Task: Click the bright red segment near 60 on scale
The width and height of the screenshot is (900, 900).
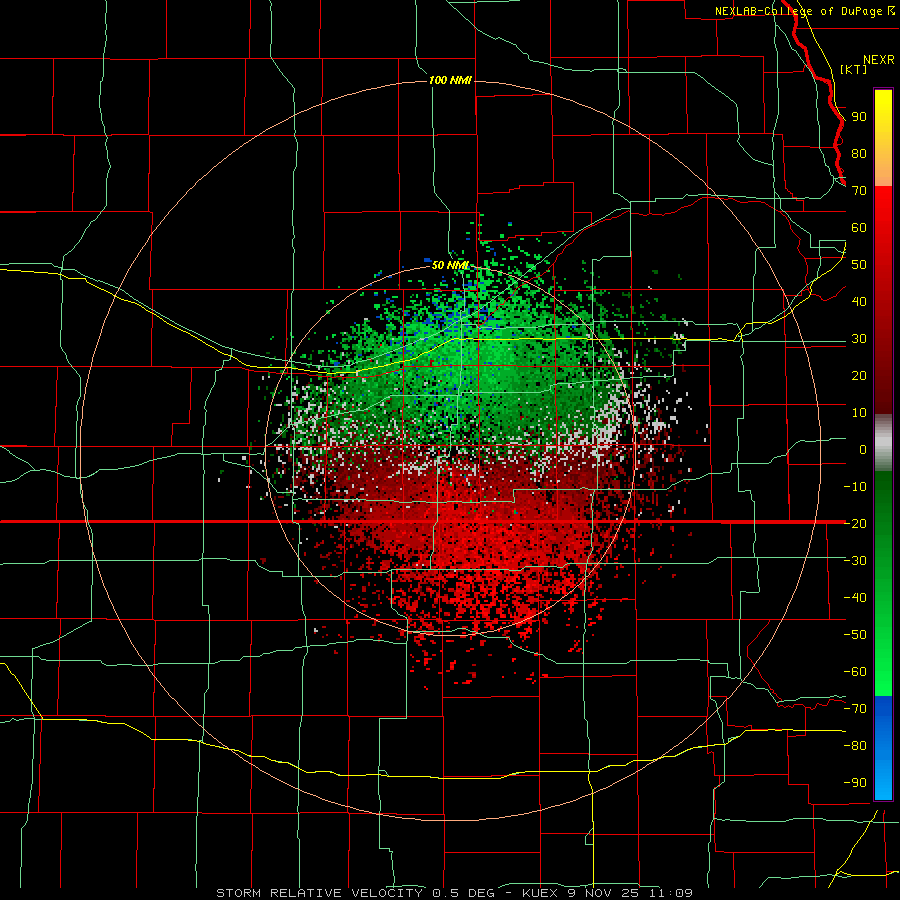Action: 883,230
